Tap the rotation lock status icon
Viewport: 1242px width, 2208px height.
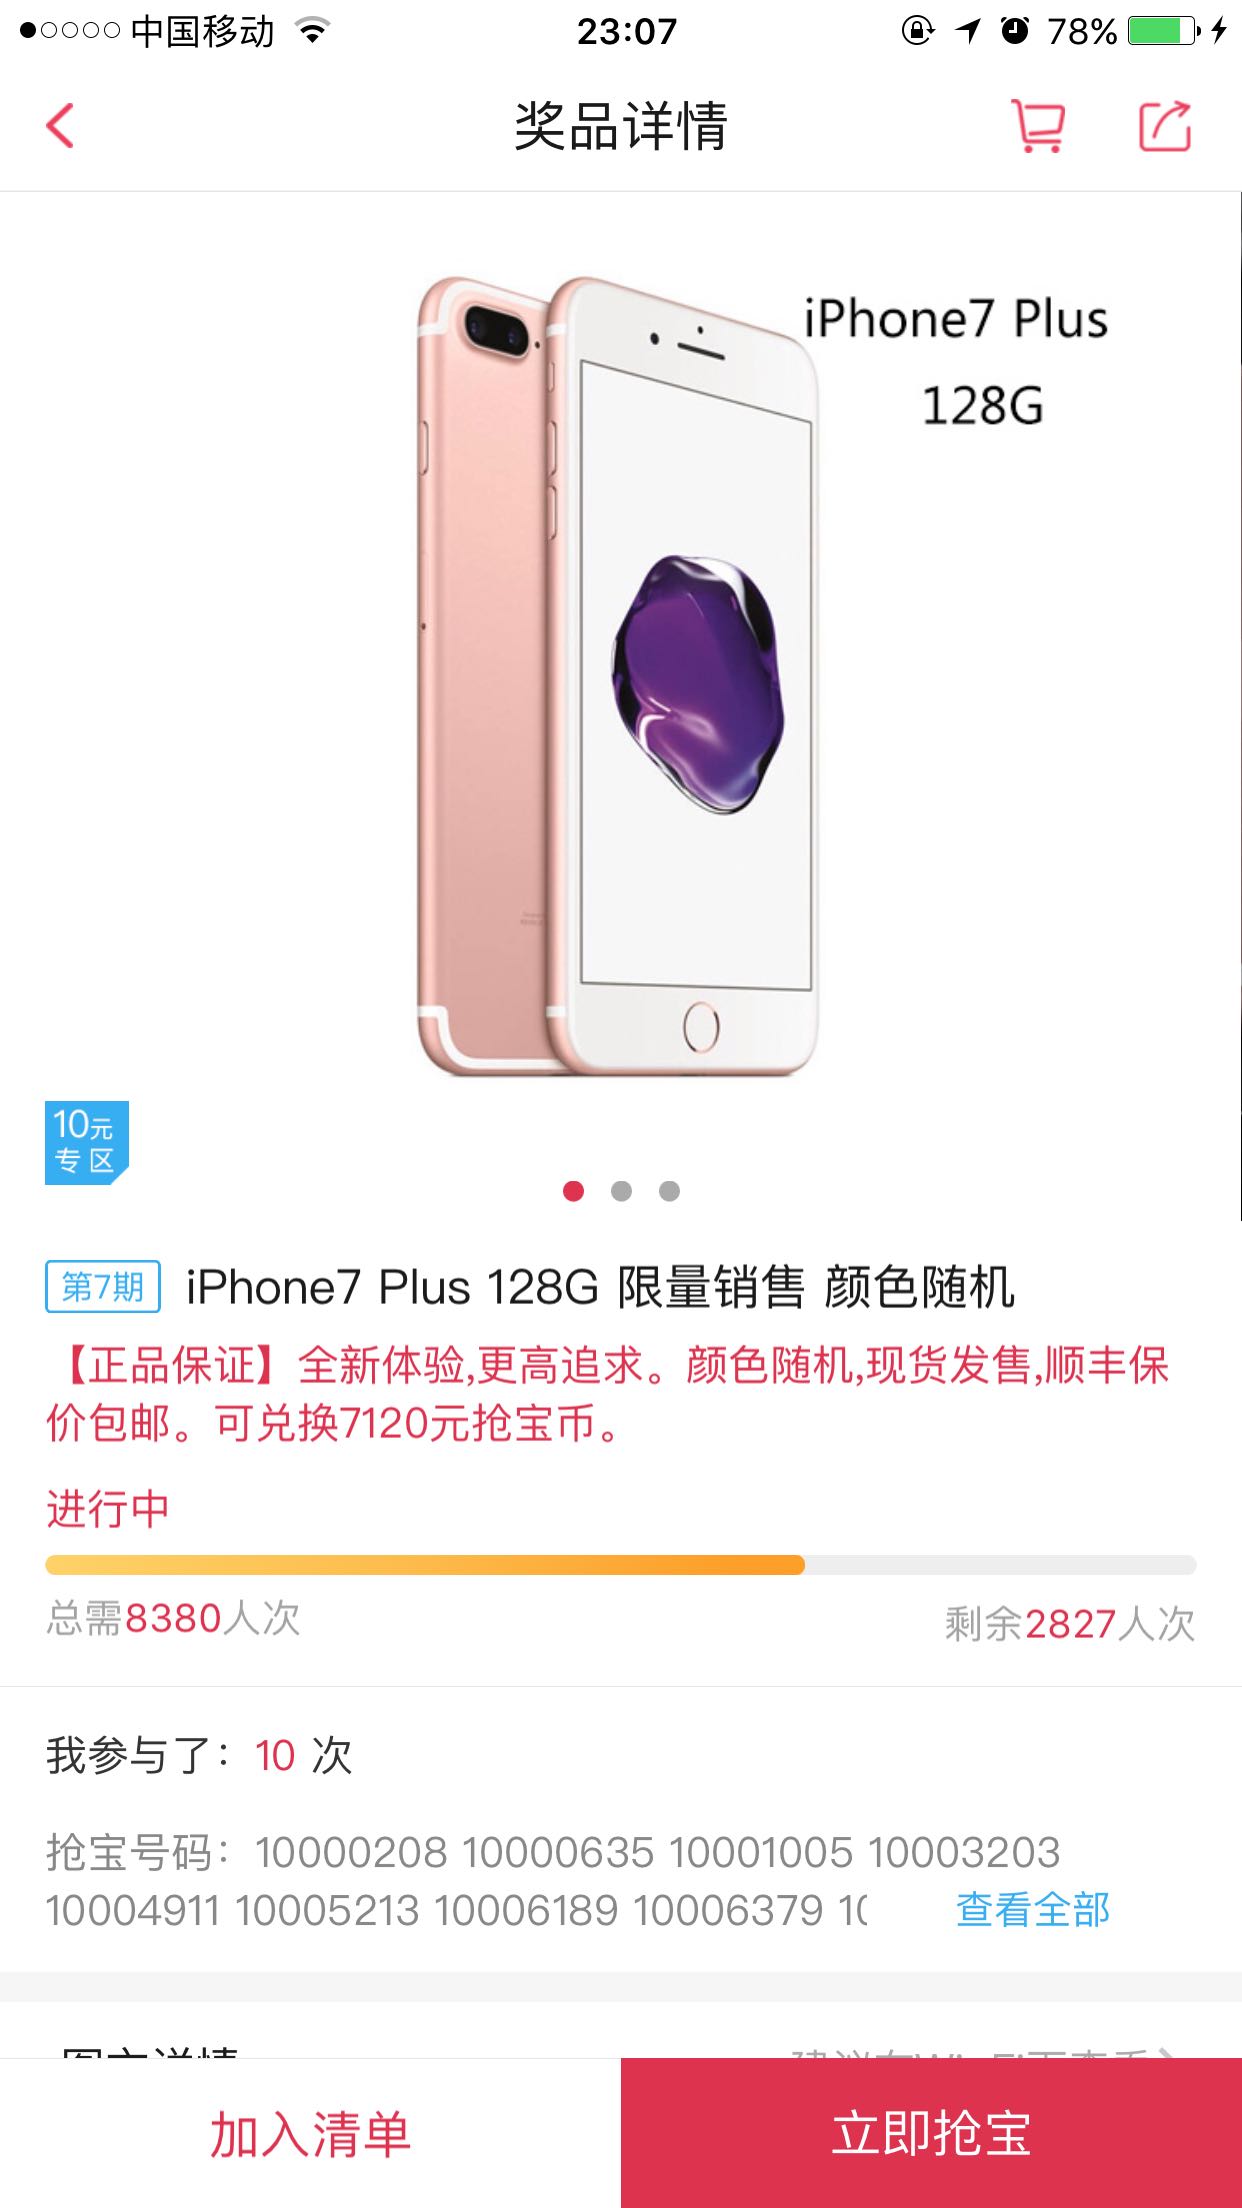pos(917,31)
